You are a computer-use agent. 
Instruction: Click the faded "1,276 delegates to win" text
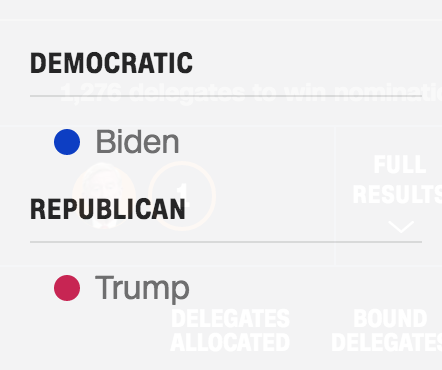pos(251,93)
